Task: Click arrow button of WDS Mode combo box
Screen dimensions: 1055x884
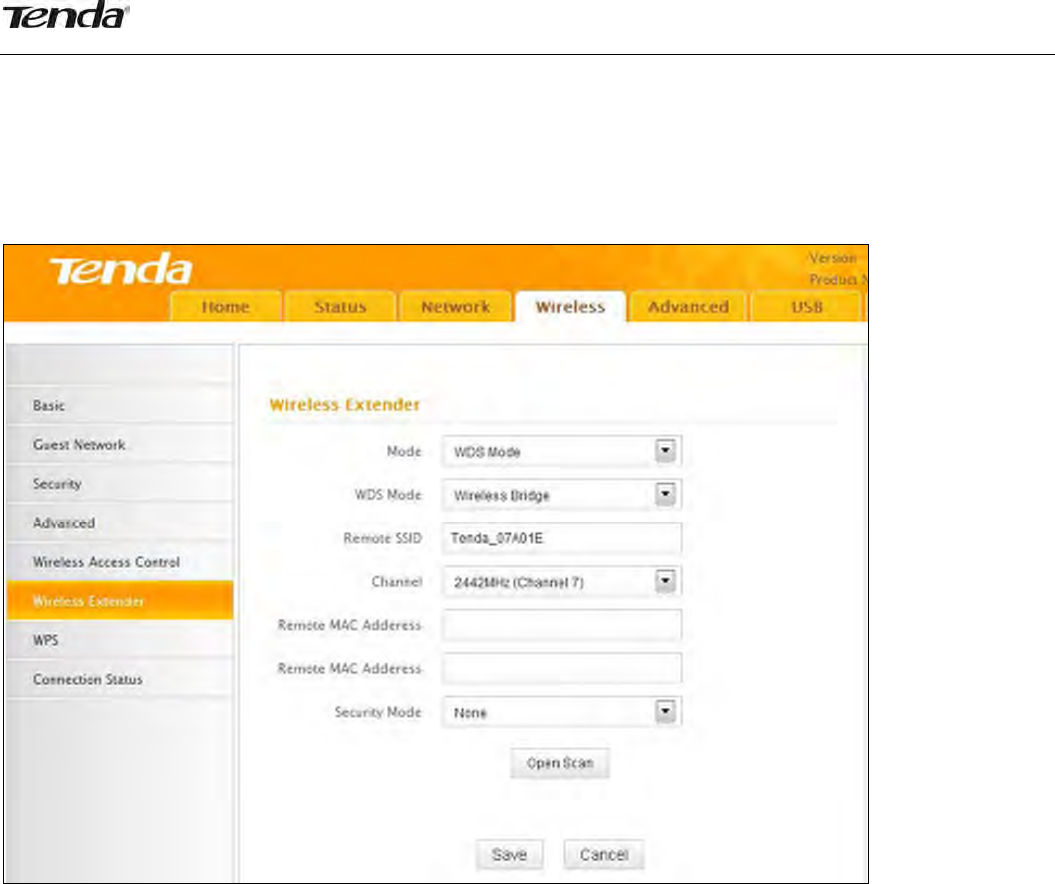Action: 665,495
